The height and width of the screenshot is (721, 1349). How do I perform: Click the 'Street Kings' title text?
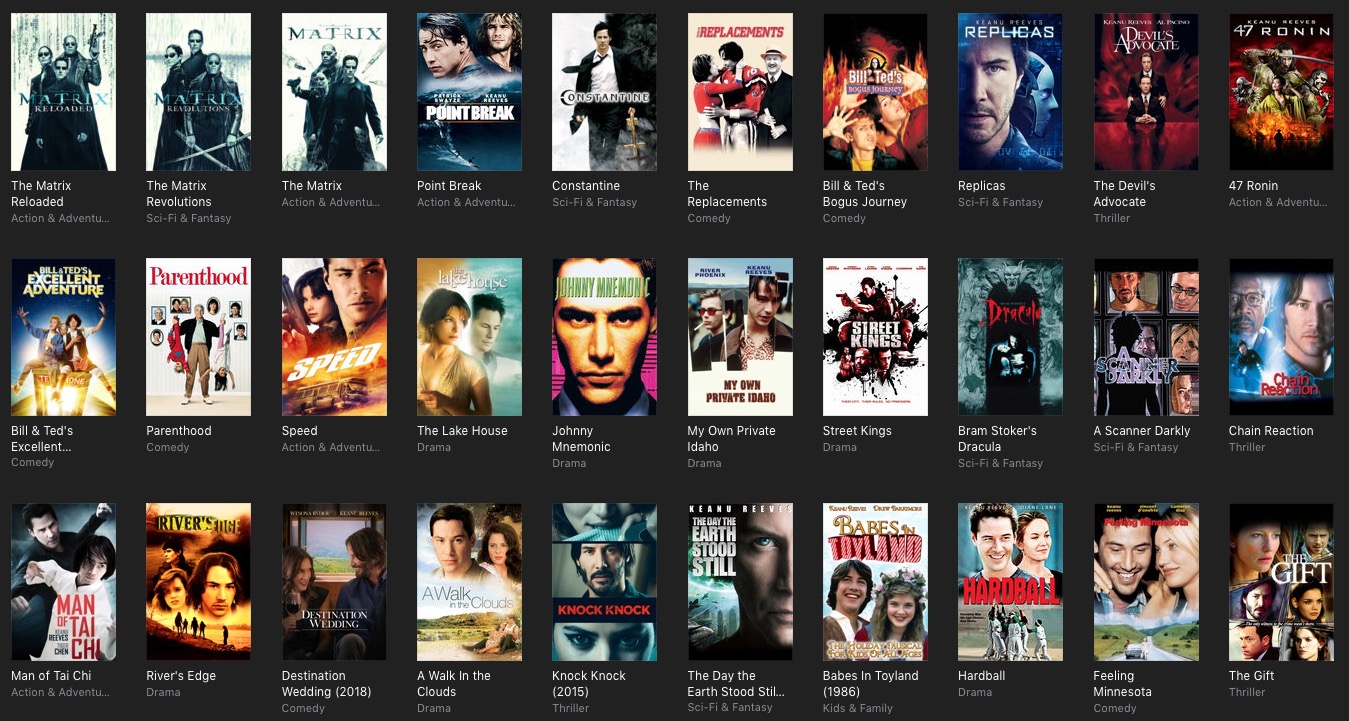tap(857, 431)
